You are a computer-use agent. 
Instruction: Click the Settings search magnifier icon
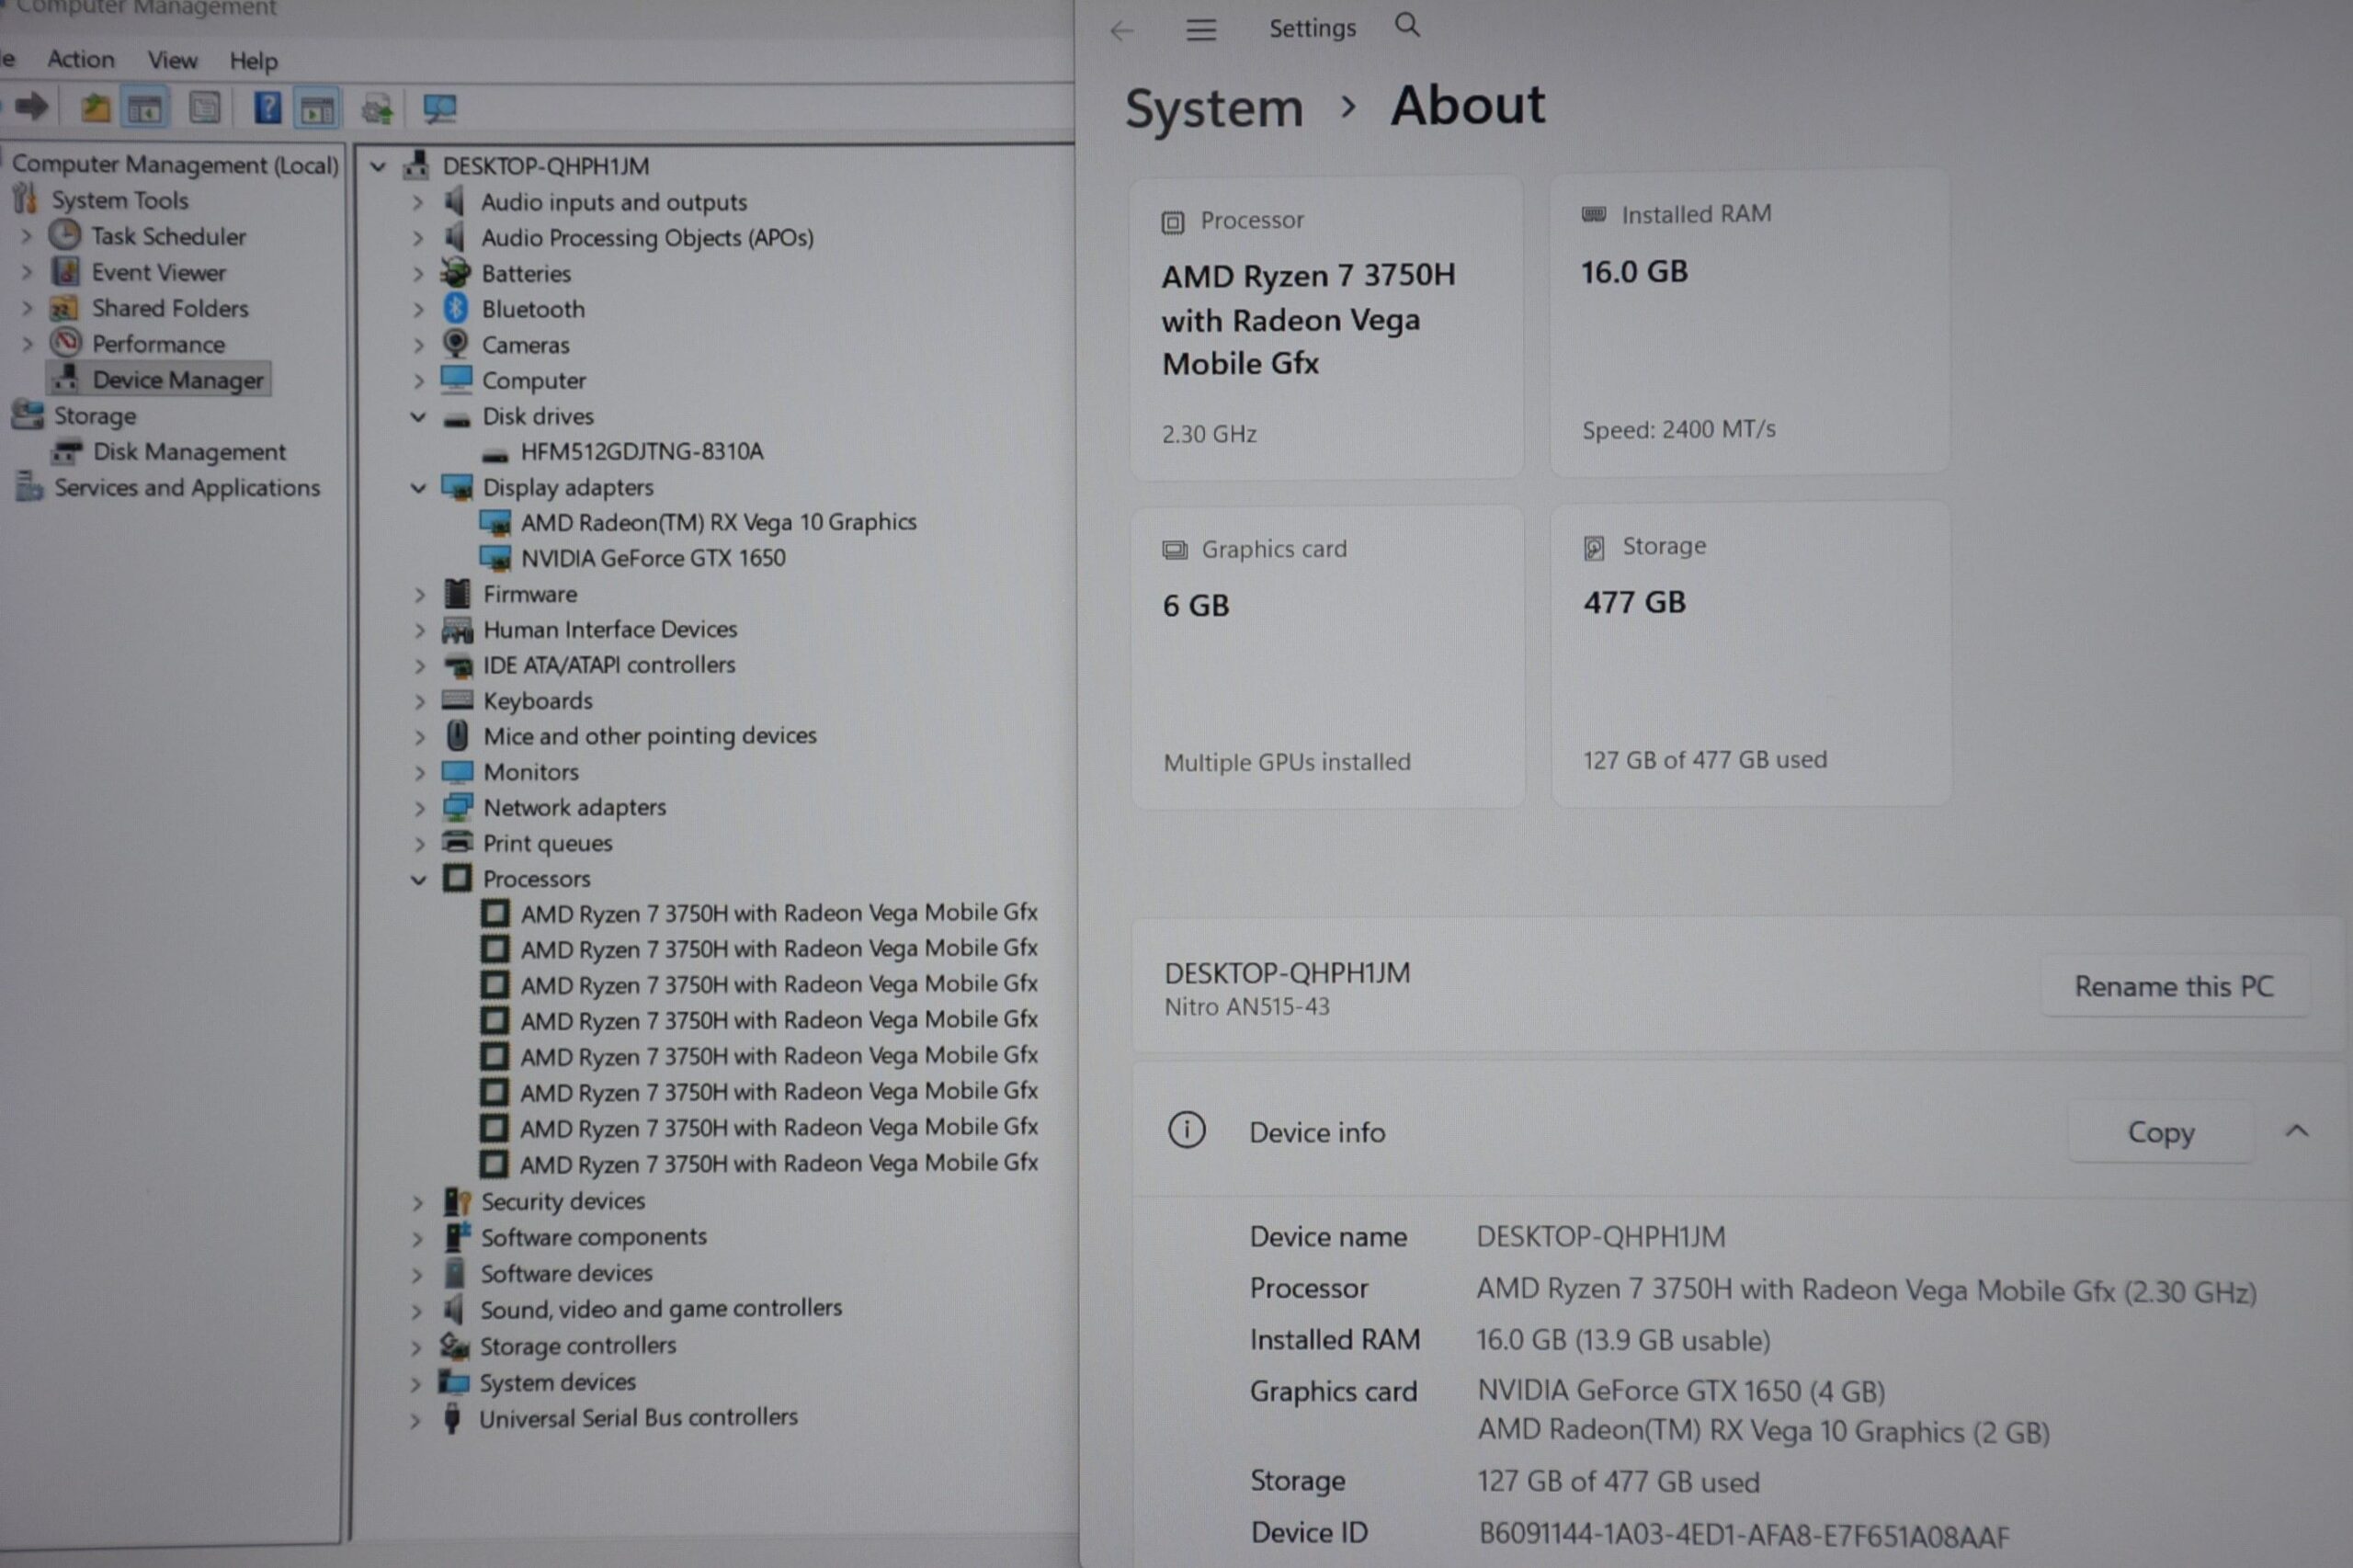(x=1407, y=25)
